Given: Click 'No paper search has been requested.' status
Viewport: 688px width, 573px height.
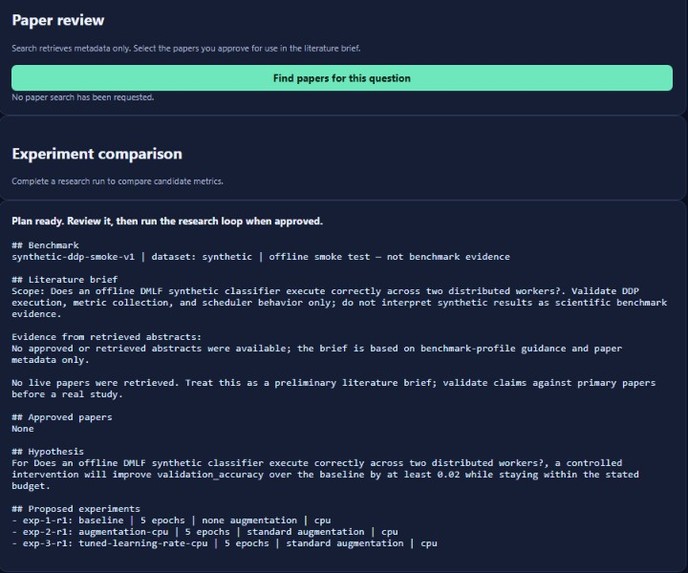Looking at the screenshot, I should coord(83,97).
